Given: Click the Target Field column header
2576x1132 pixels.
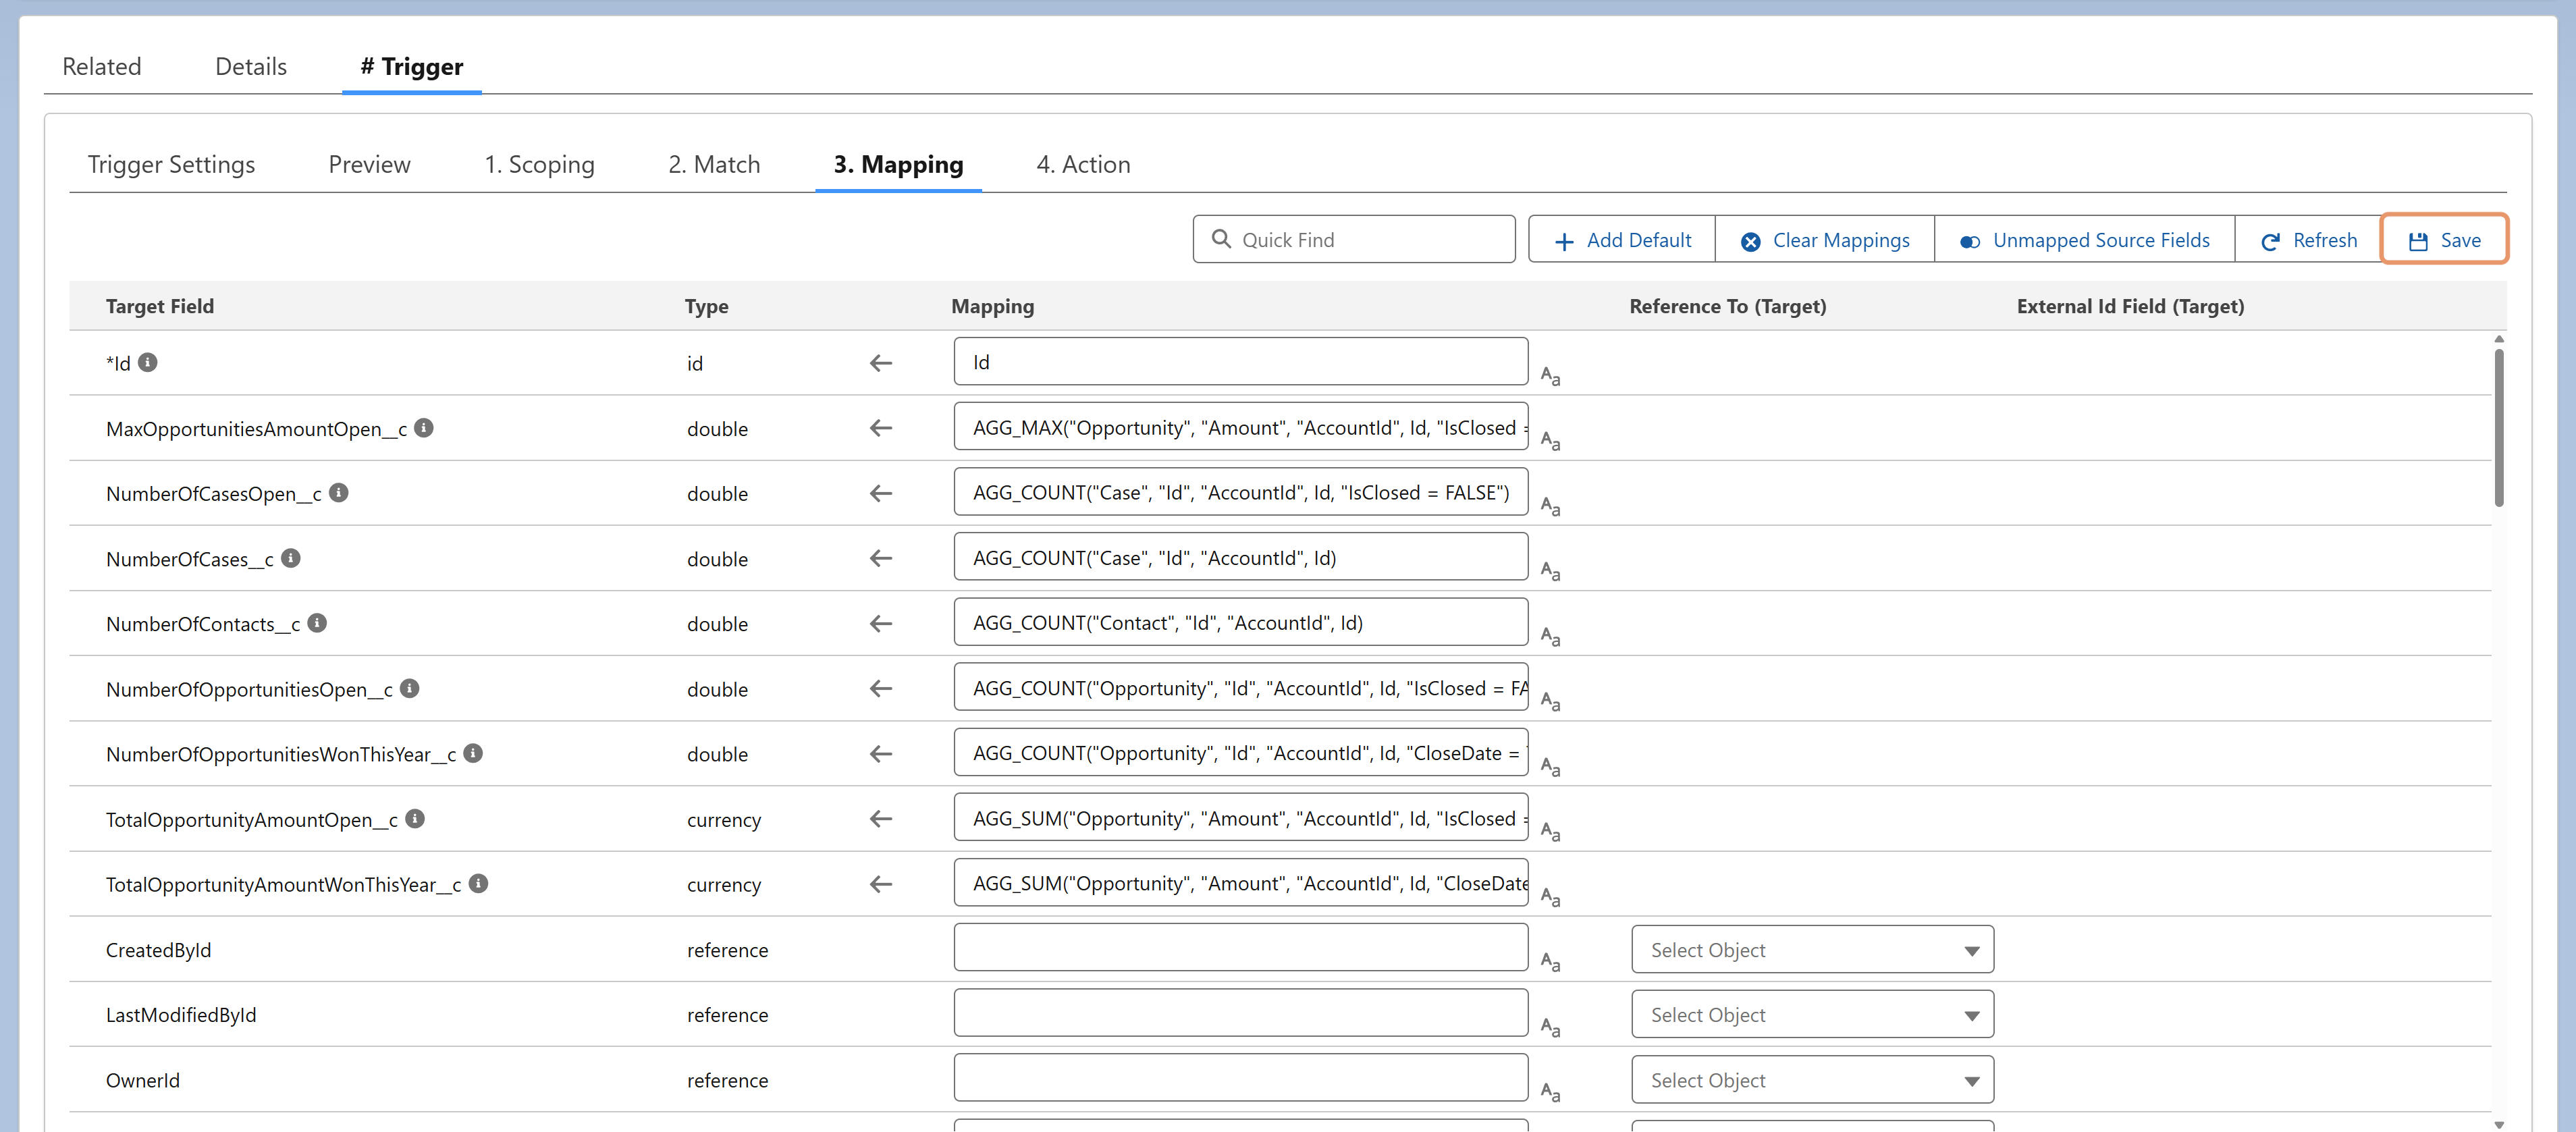Looking at the screenshot, I should pos(160,306).
